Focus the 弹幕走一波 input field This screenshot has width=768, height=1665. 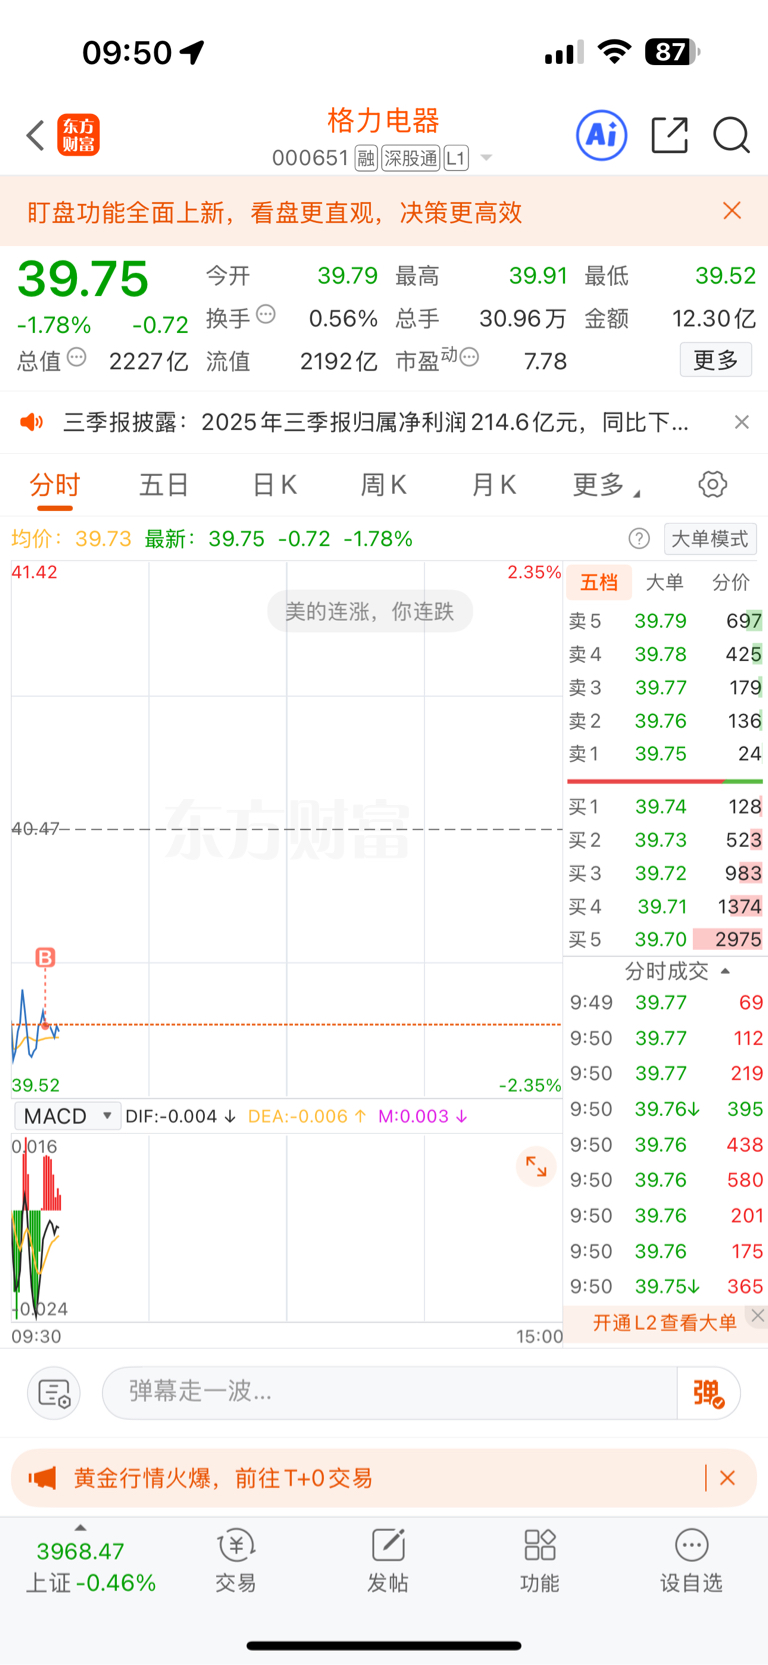(390, 1392)
